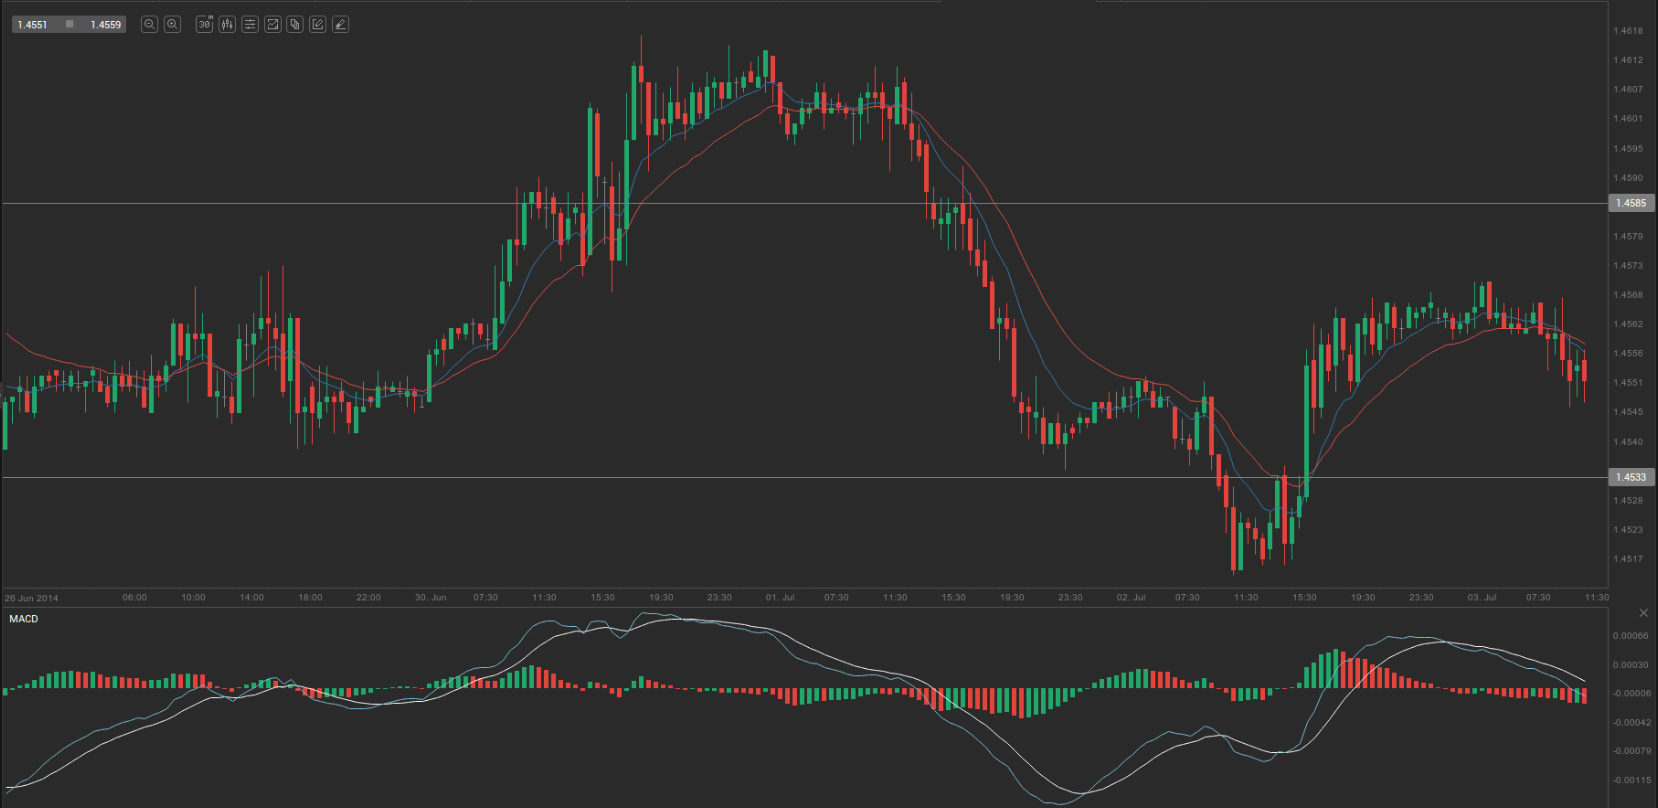
Task: Select the 1.4533 price level marker
Action: tap(1630, 477)
